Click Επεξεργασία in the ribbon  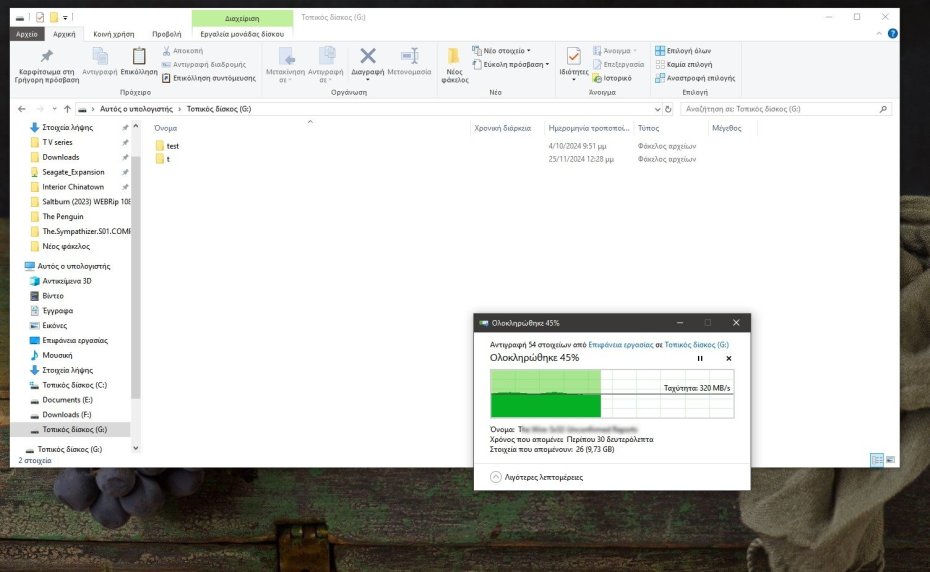point(619,64)
